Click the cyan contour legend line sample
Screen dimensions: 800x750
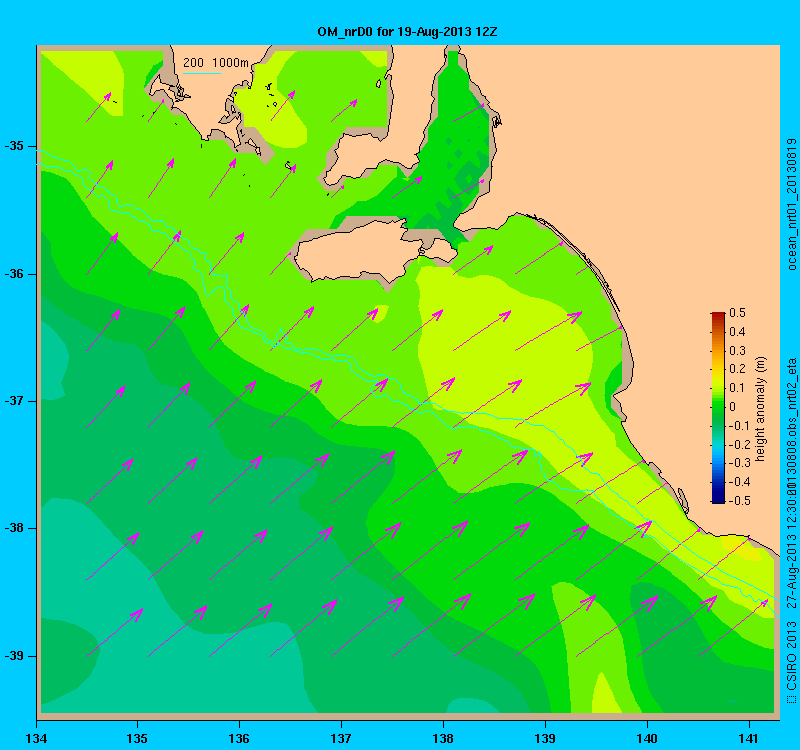202,73
